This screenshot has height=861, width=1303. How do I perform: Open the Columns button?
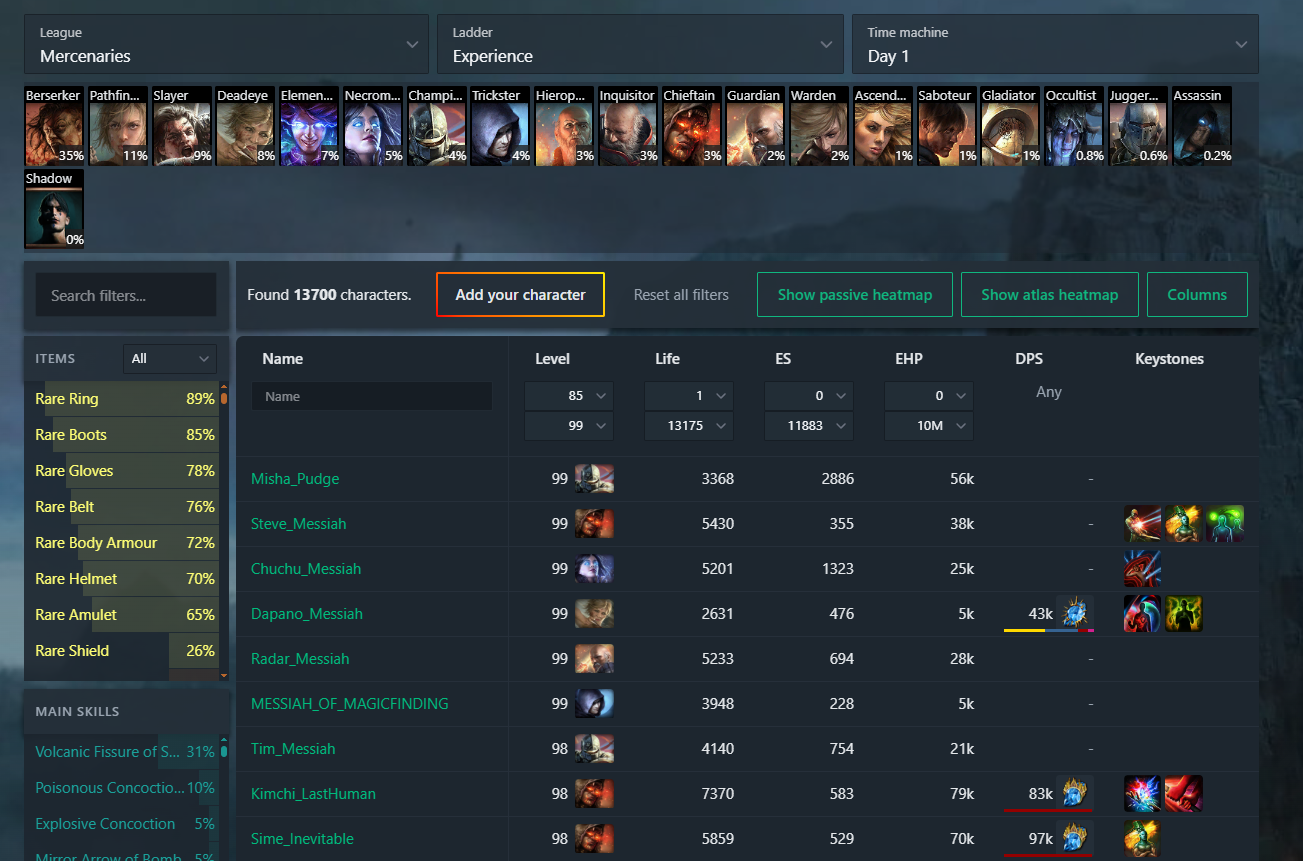coord(1197,295)
